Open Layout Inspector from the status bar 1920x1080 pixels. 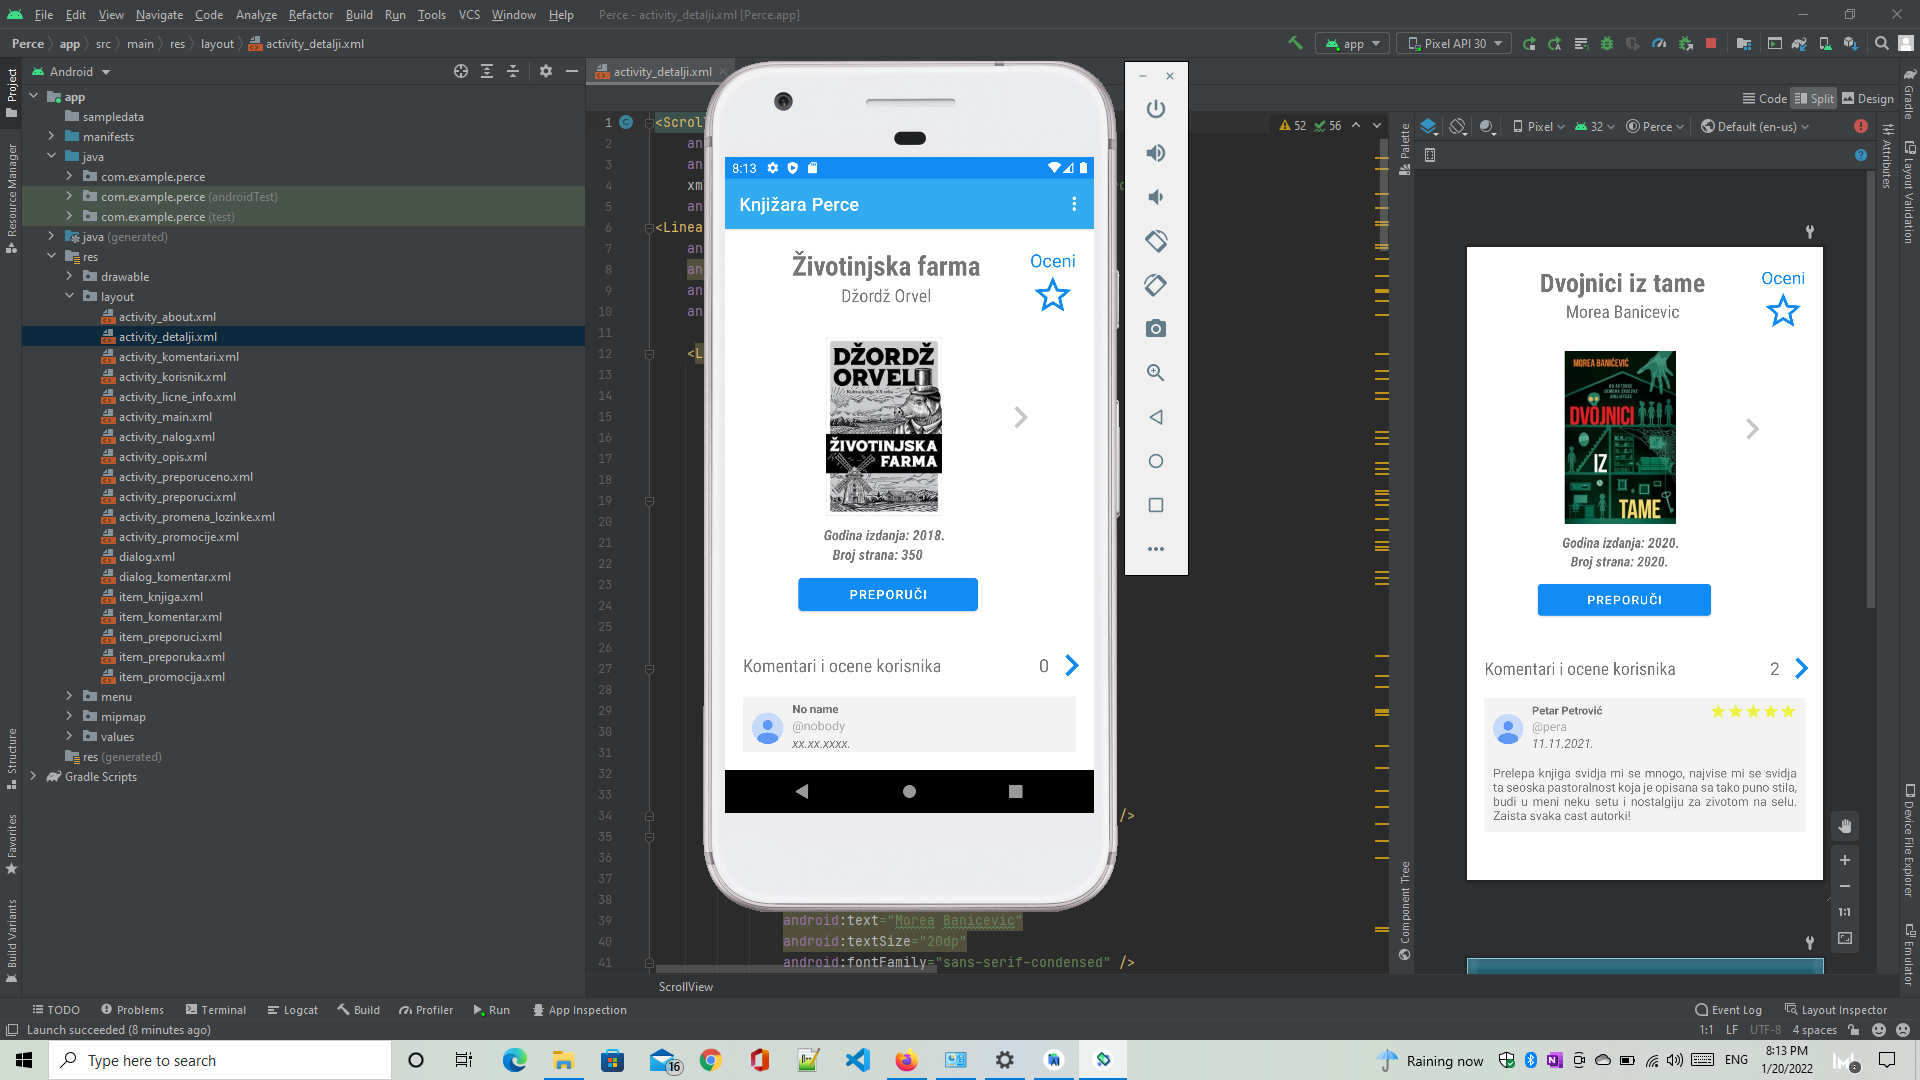[x=1843, y=1009]
